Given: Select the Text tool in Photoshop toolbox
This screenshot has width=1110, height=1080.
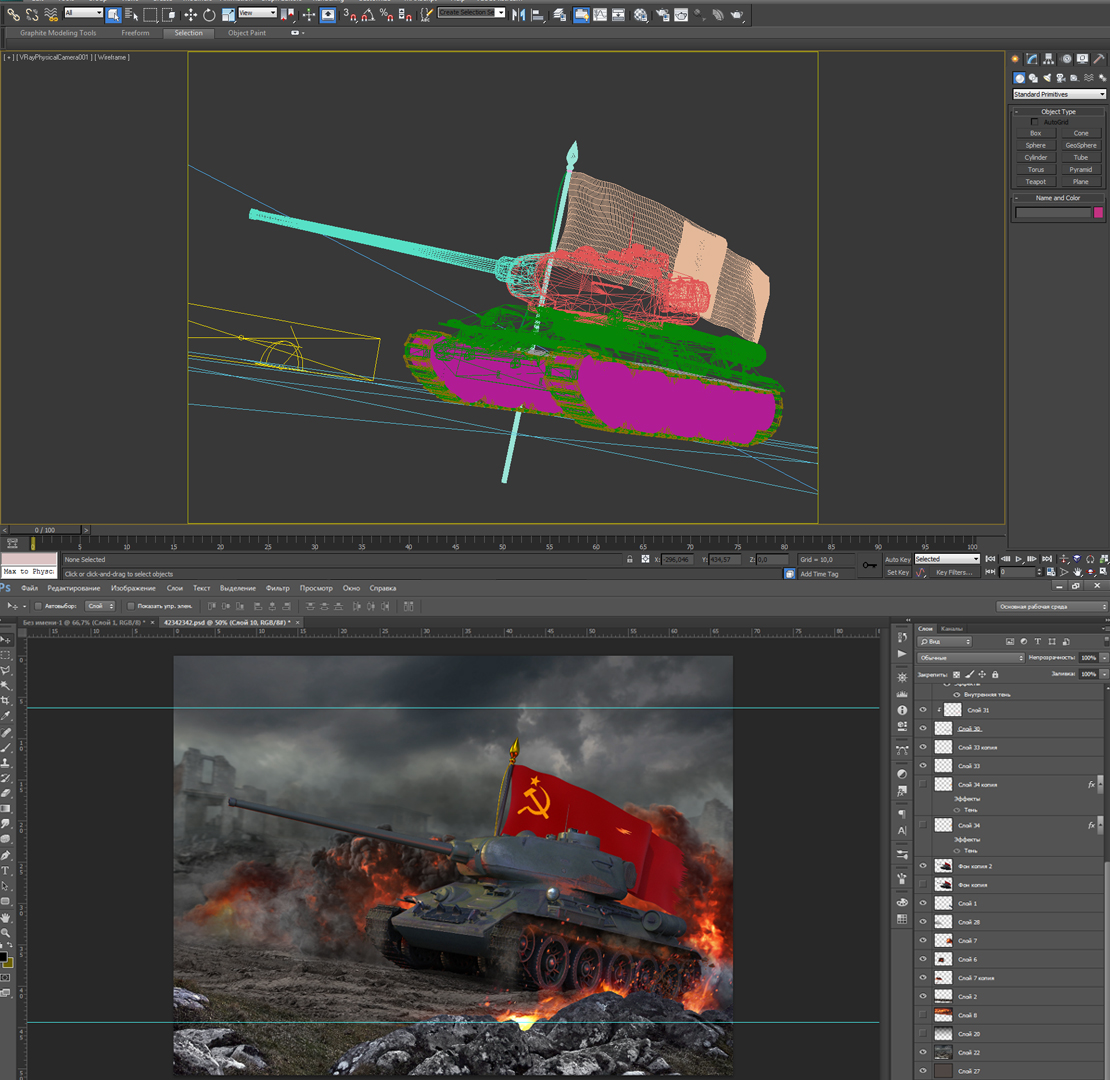Looking at the screenshot, I should (6, 871).
